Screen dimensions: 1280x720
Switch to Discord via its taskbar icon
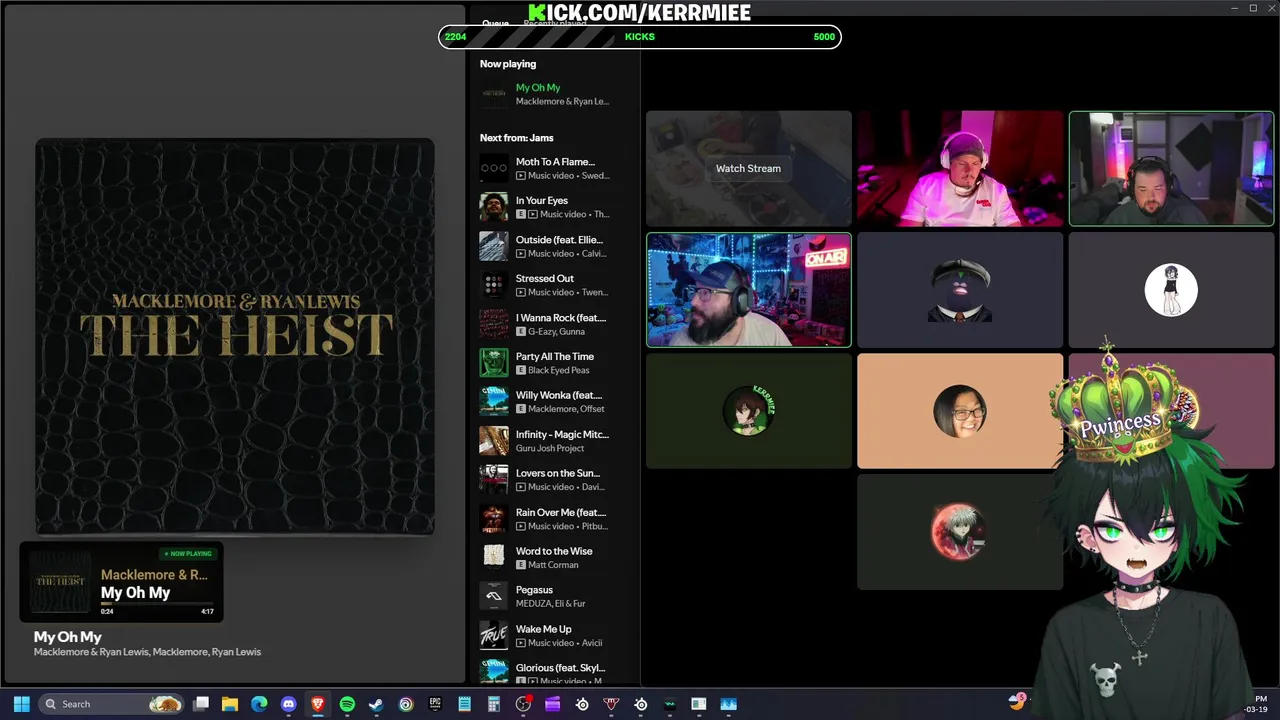tap(289, 704)
